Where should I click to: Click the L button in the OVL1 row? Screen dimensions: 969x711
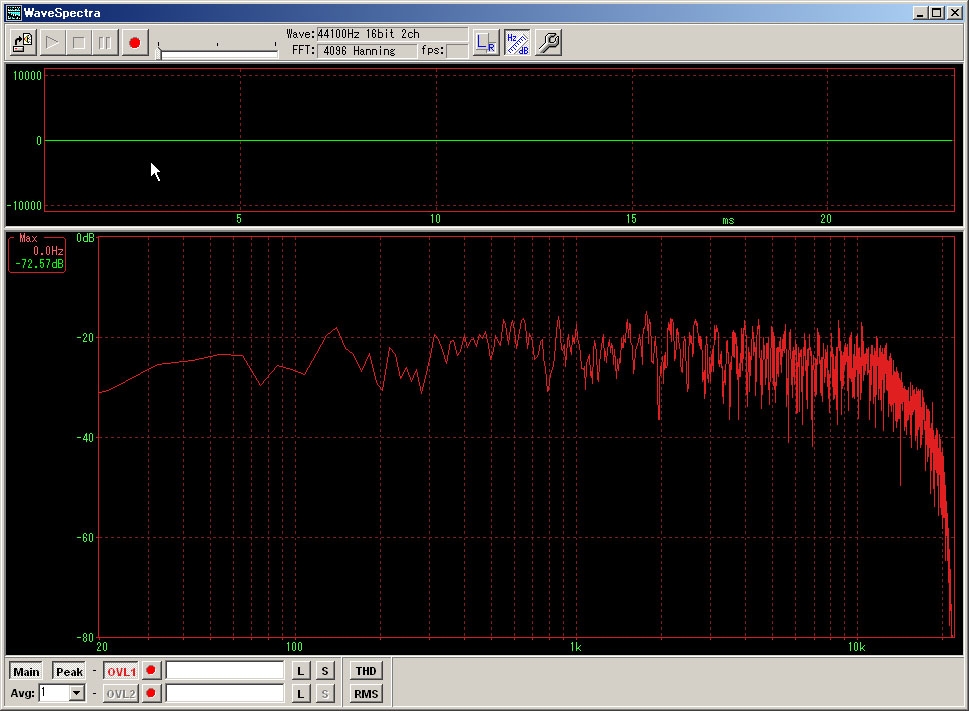pos(301,671)
